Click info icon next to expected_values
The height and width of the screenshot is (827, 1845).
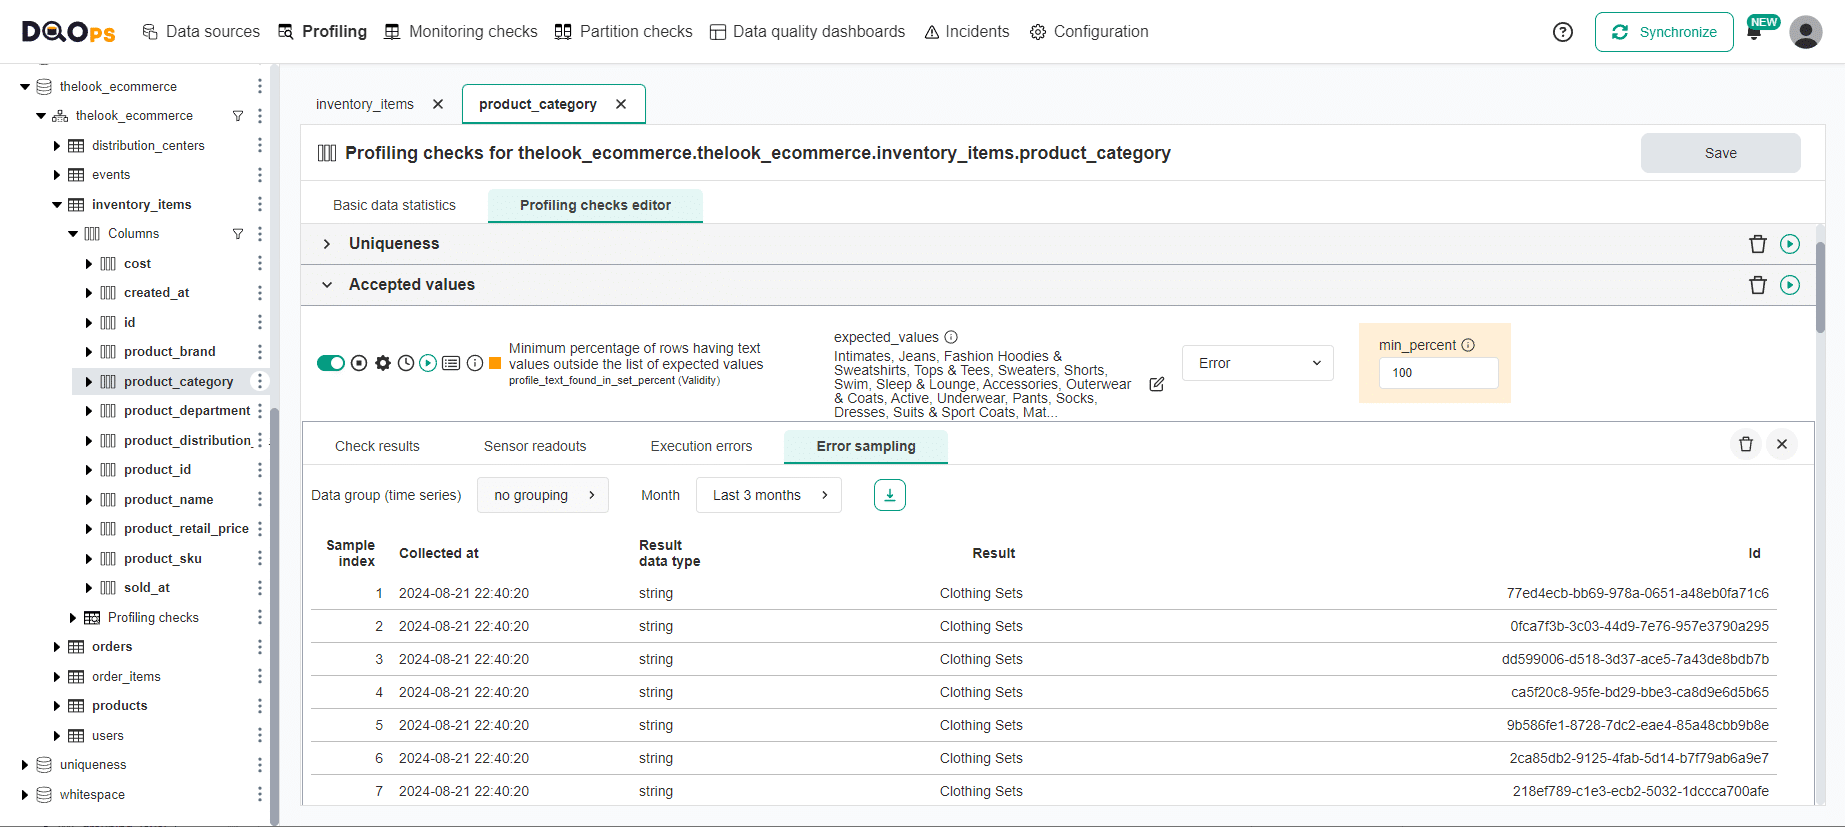click(x=951, y=337)
